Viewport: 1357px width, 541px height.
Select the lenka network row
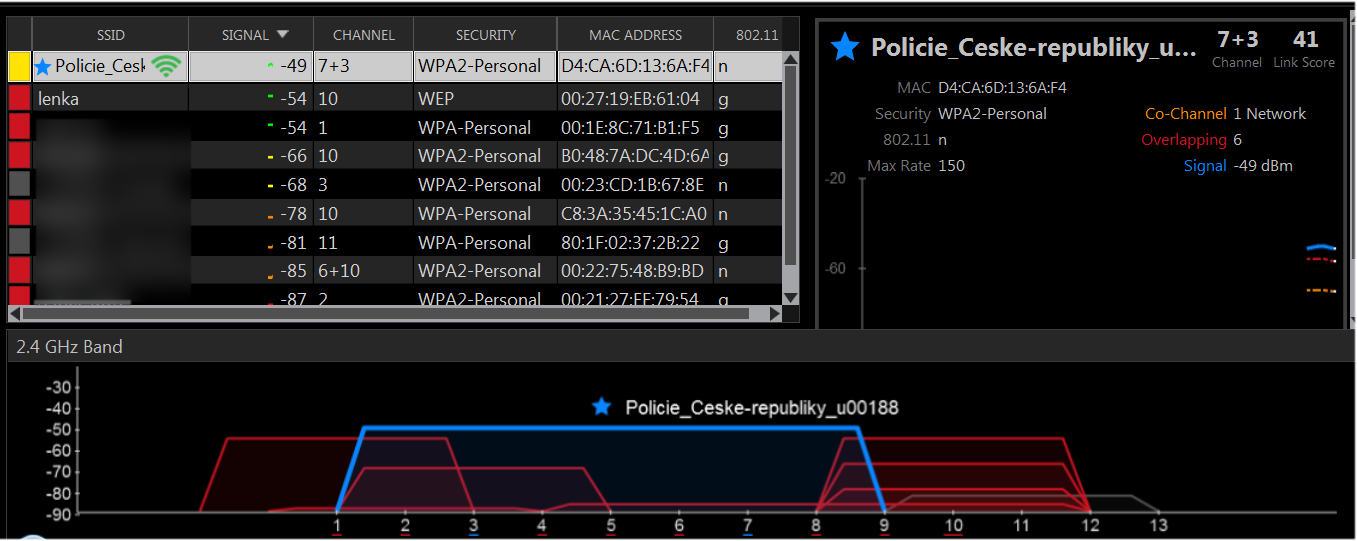coord(395,98)
